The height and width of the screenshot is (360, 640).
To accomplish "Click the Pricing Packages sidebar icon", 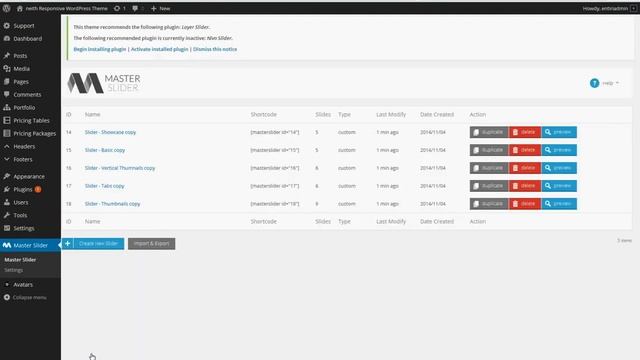I will [x=7, y=133].
